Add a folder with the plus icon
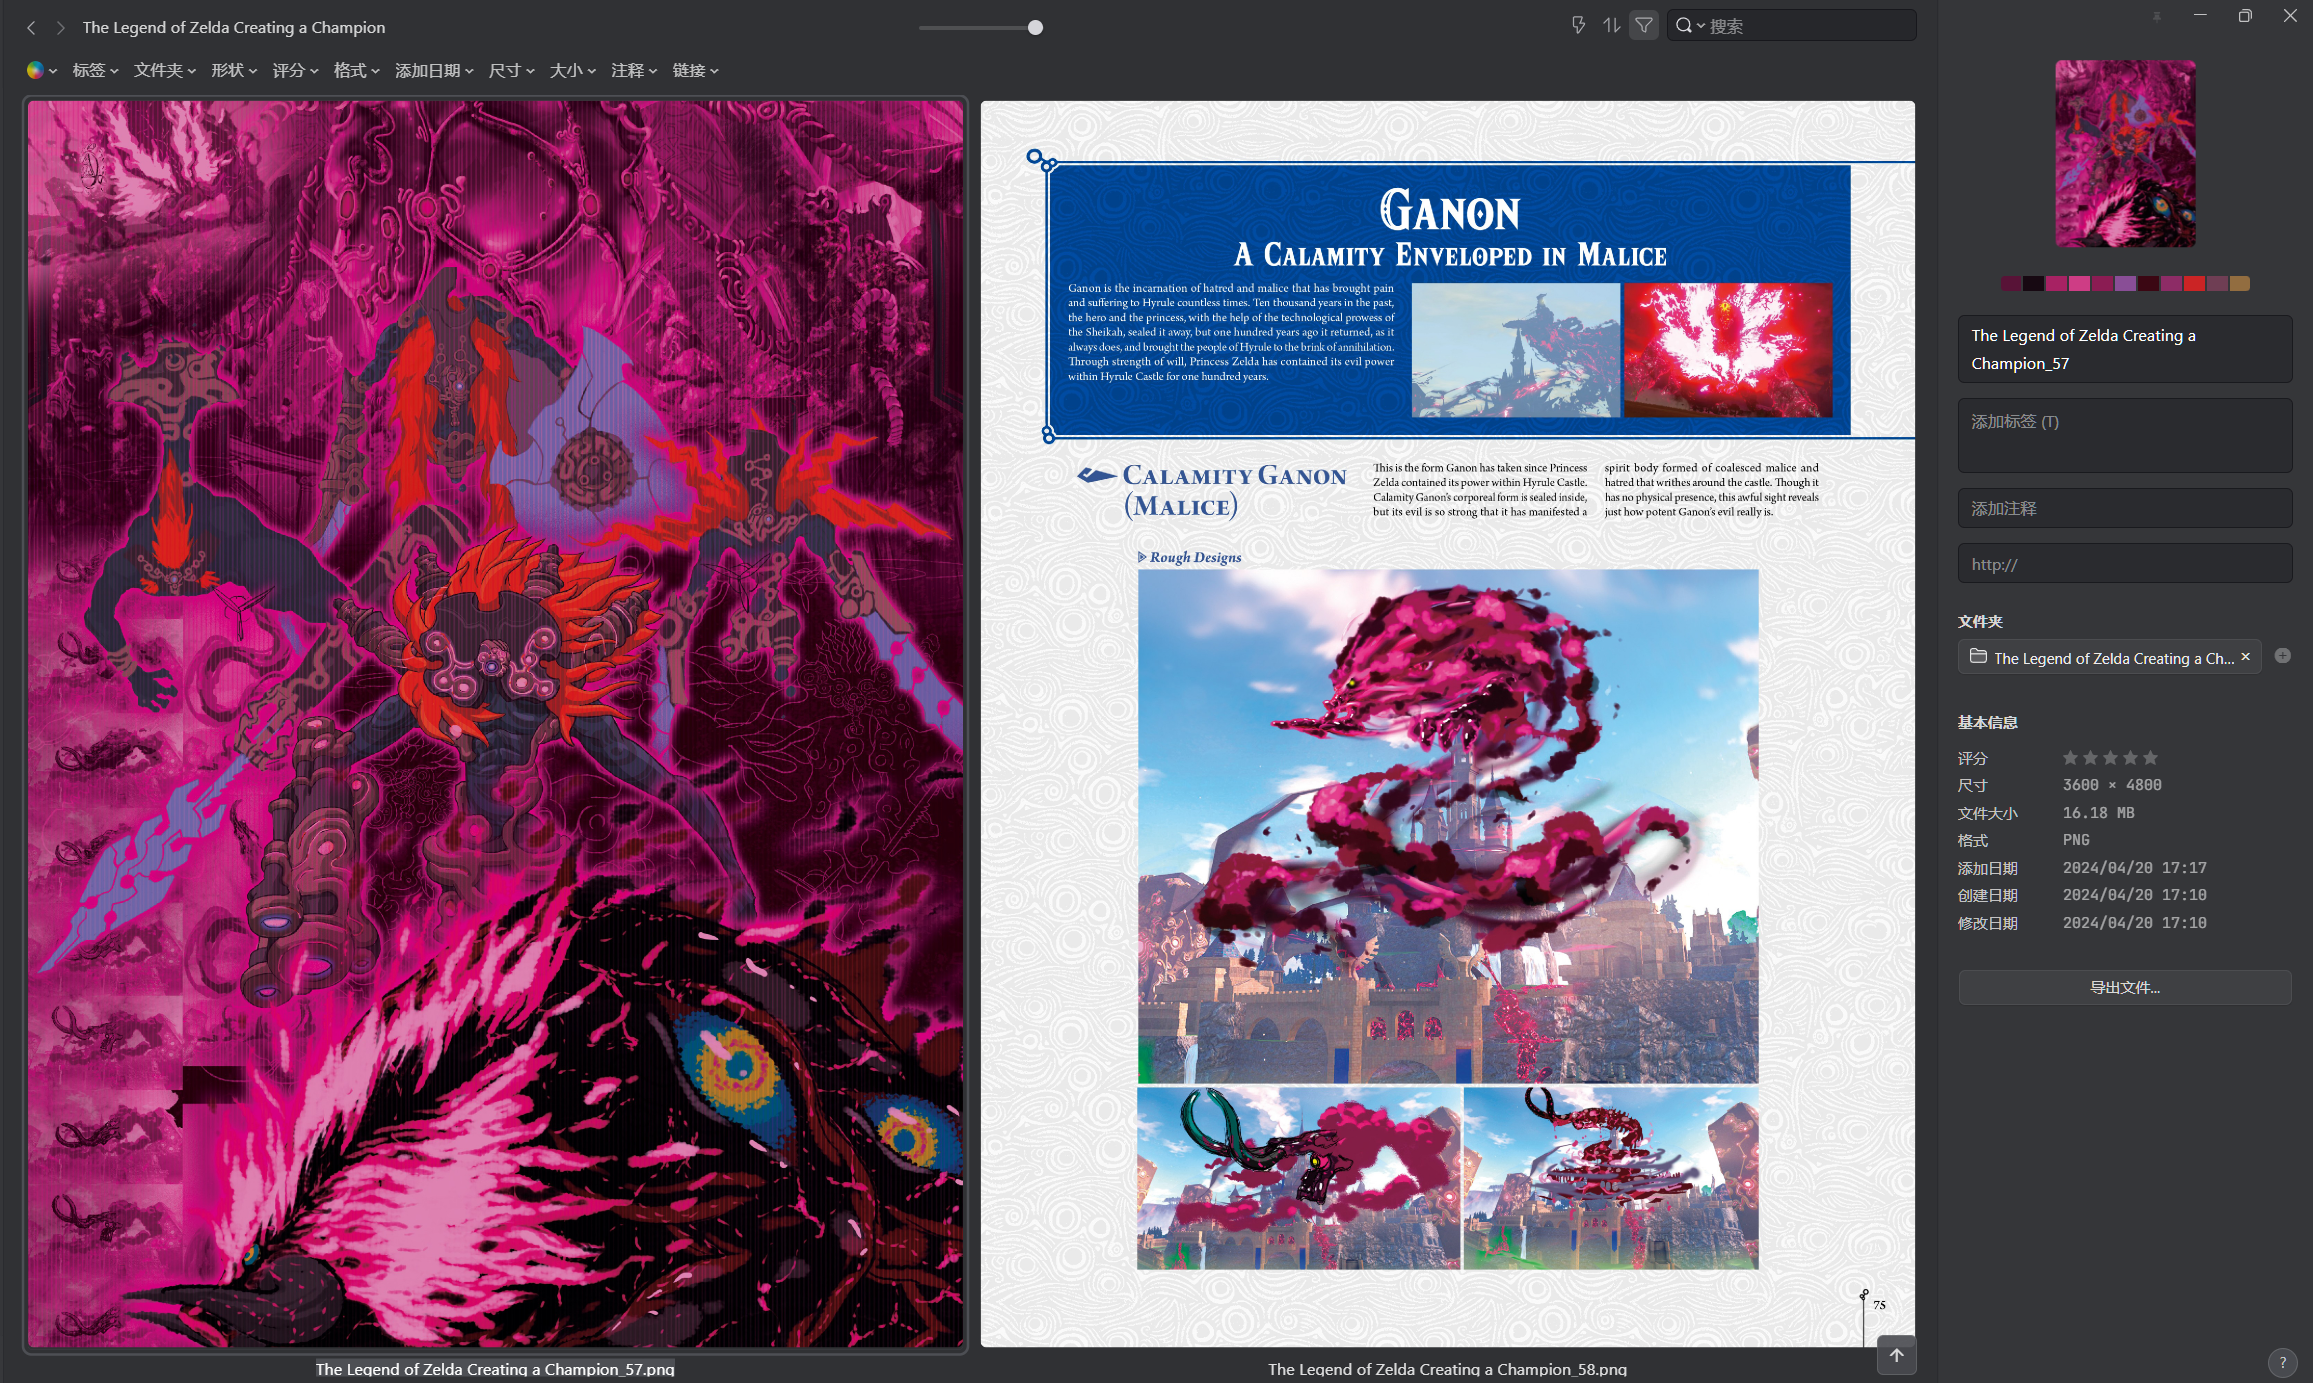 2283,656
